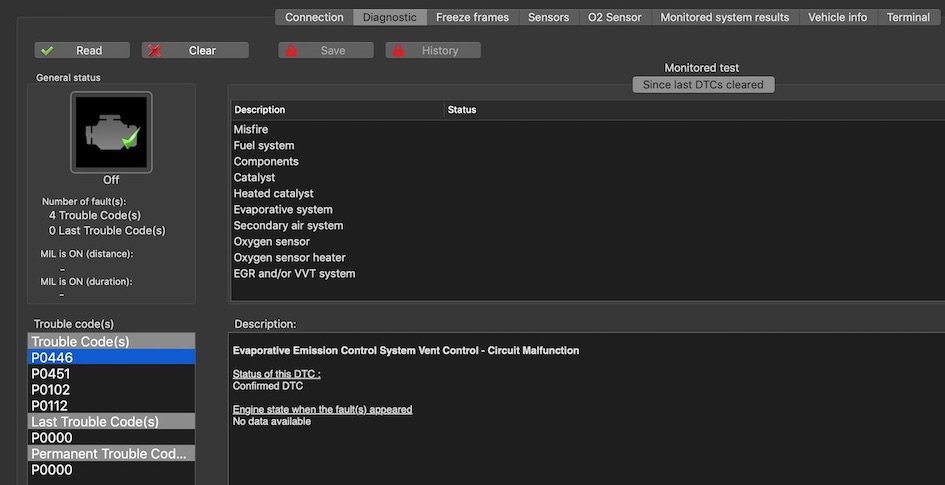This screenshot has width=945, height=485.
Task: Select trouble code P0102
Action: 51,390
